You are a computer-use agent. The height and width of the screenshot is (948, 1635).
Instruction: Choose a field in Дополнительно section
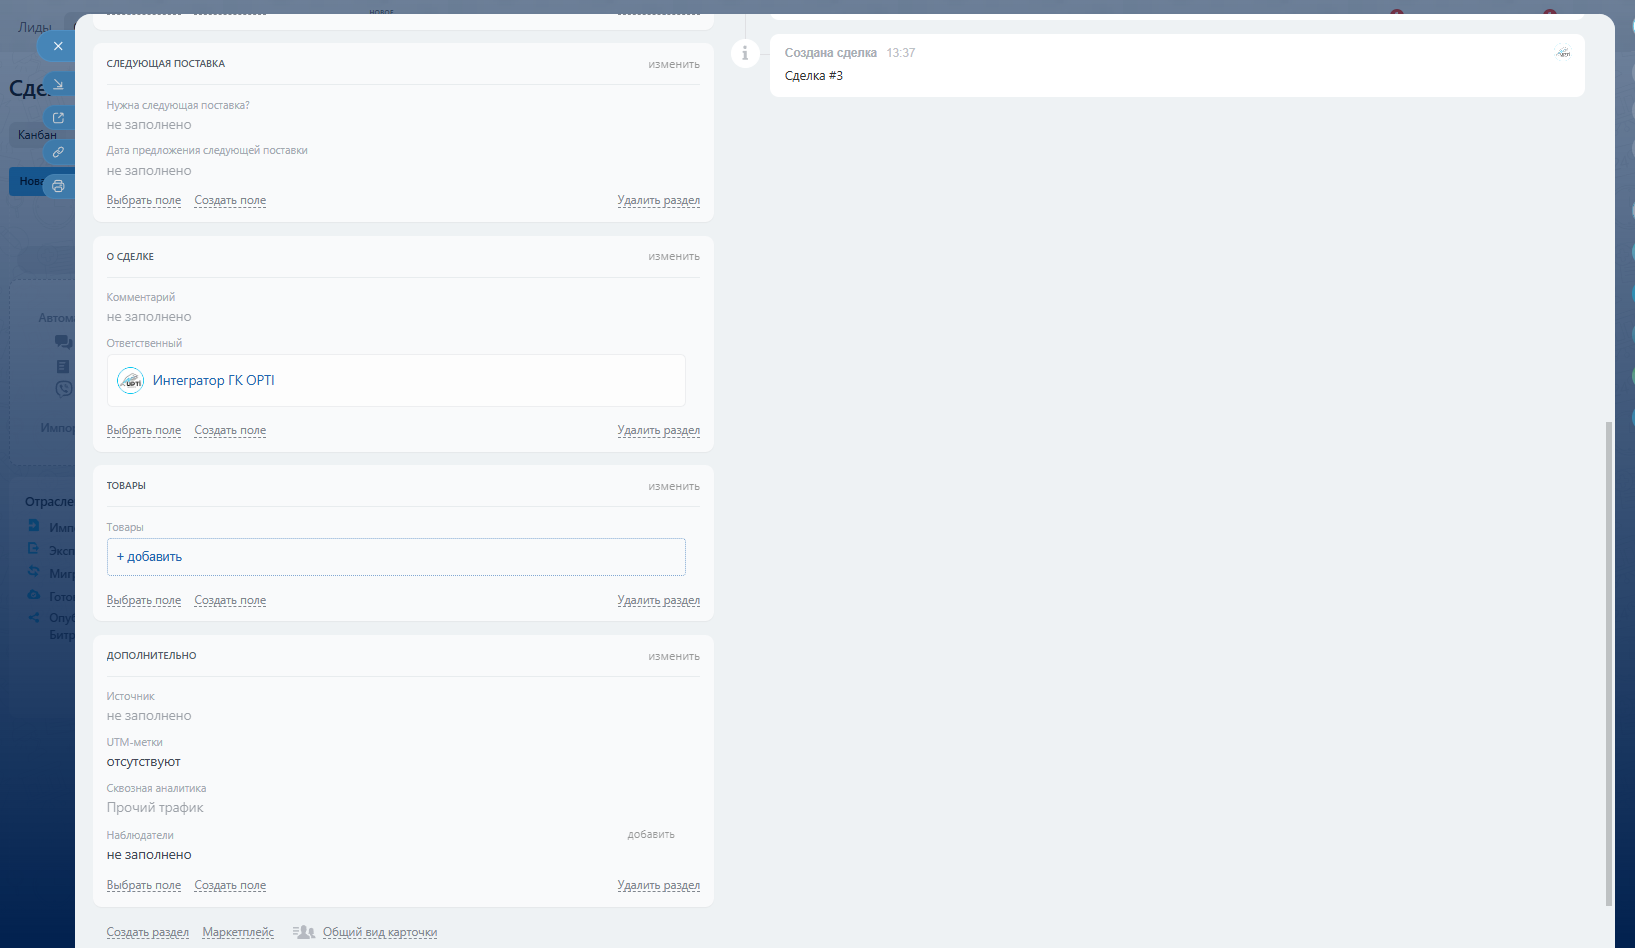pyautogui.click(x=144, y=886)
